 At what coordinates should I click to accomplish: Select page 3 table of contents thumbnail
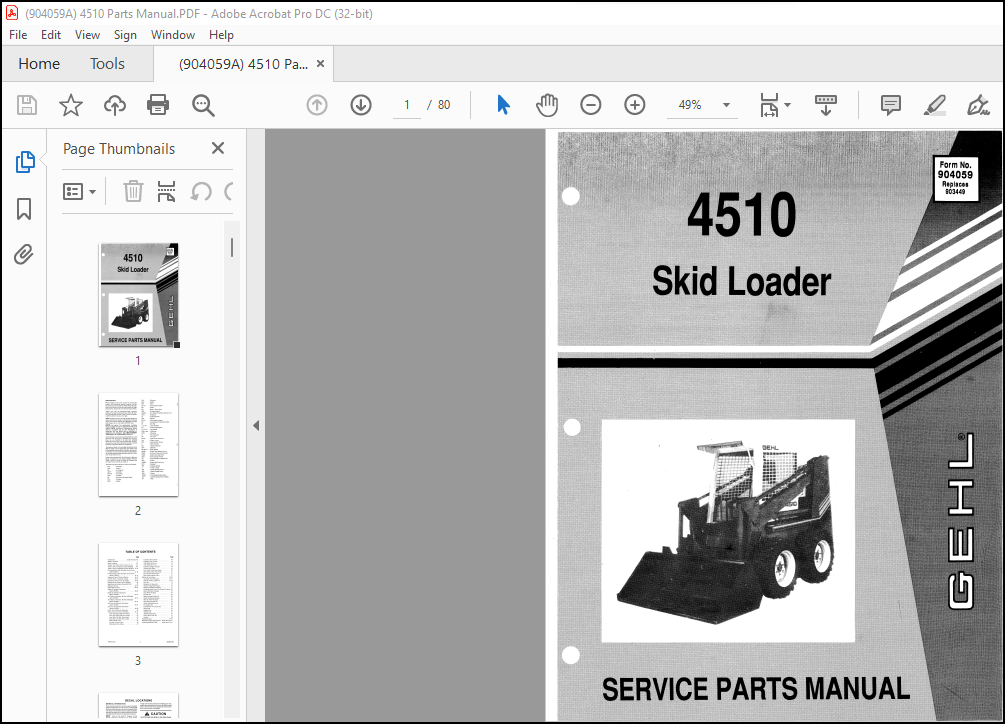pos(138,595)
